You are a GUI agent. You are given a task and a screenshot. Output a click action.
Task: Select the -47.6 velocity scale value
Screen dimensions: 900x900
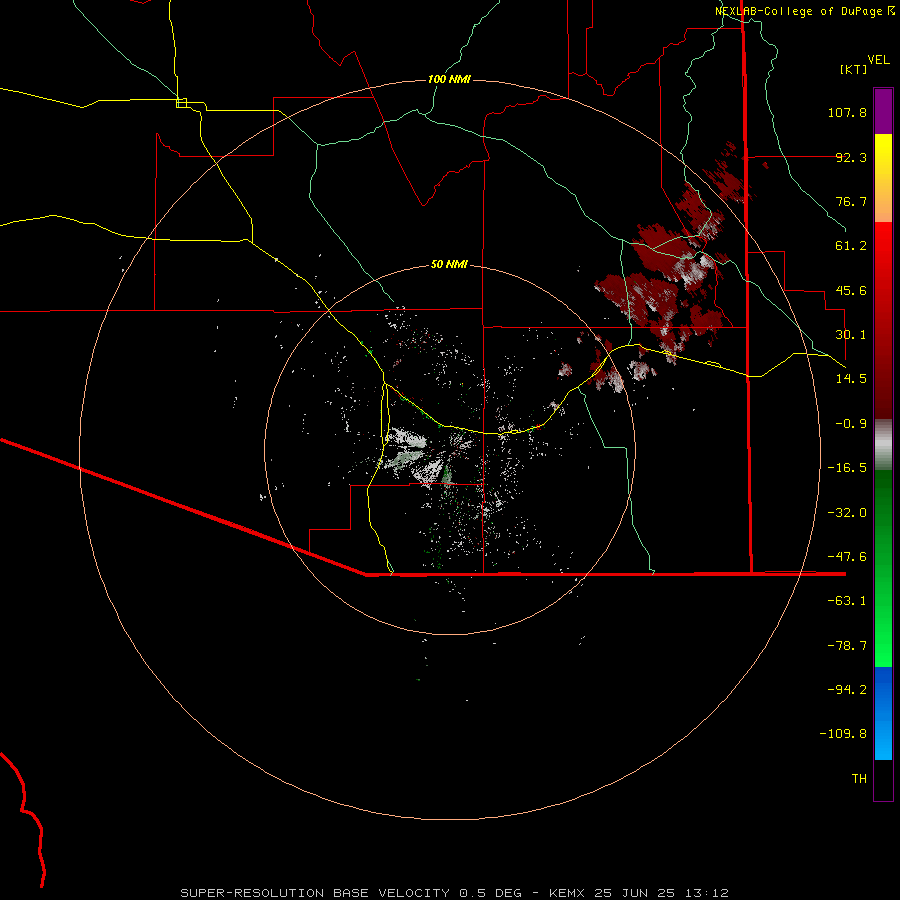847,557
